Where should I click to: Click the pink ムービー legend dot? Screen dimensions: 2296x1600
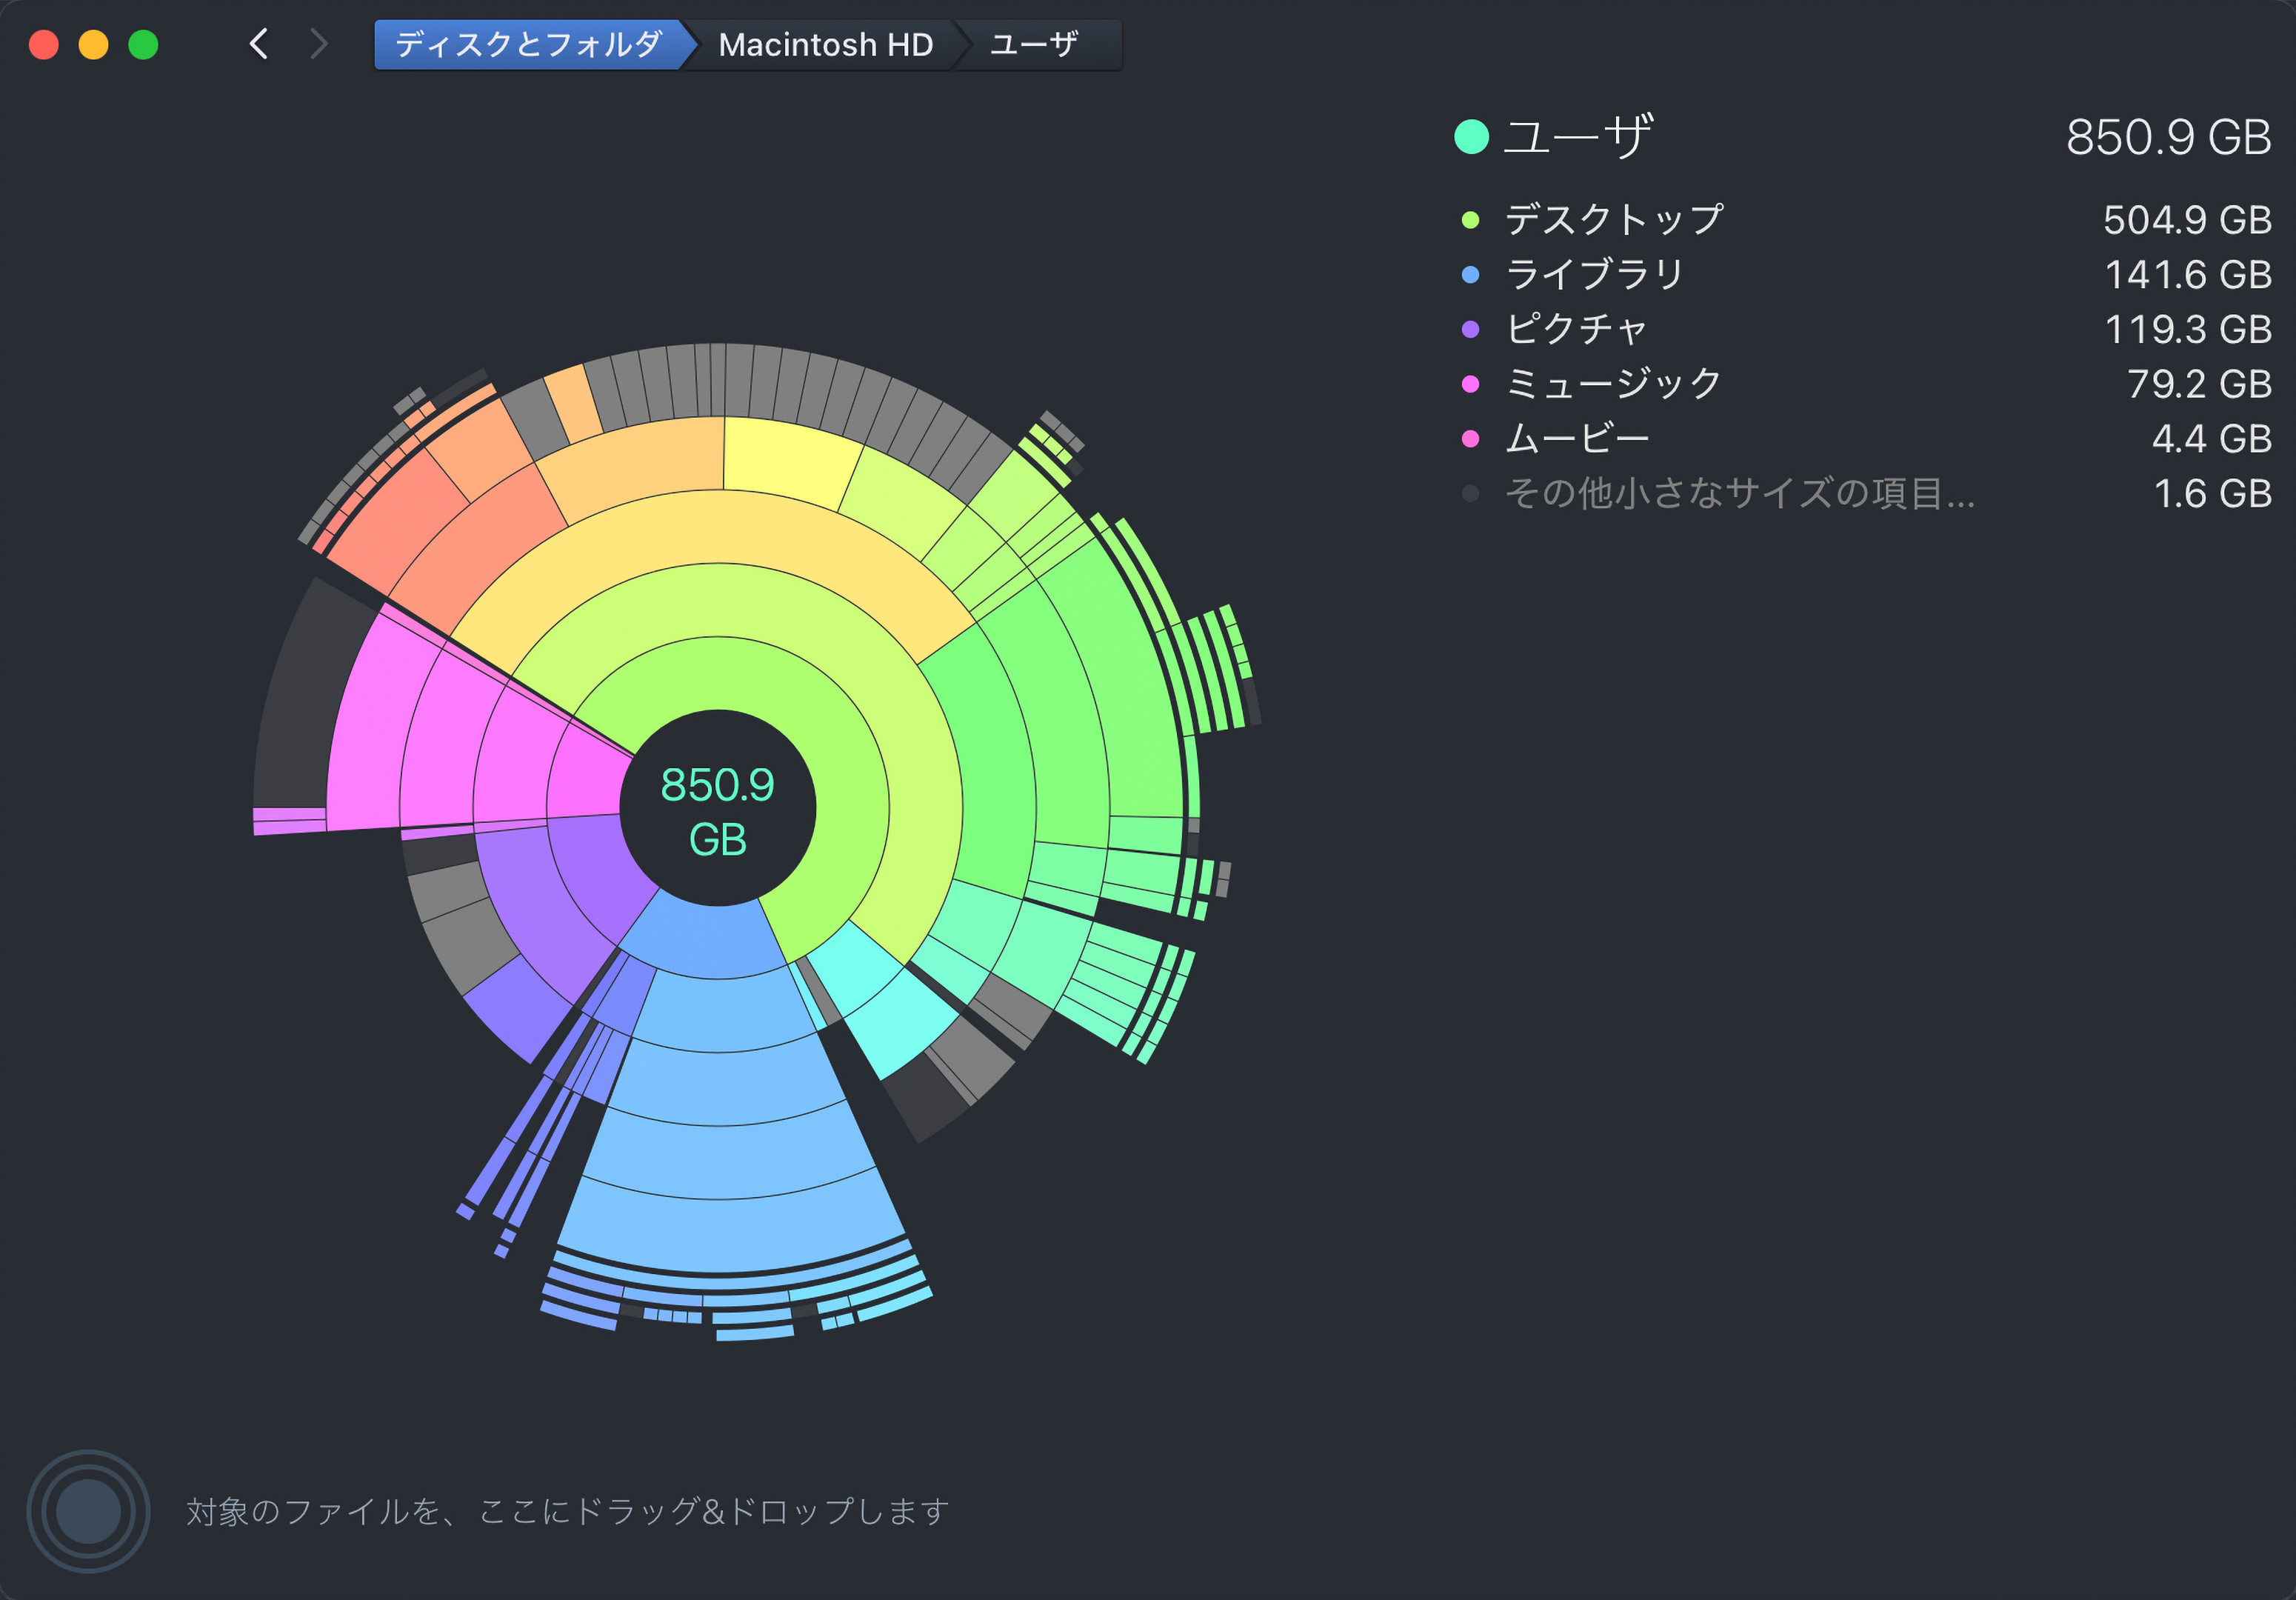(1470, 439)
